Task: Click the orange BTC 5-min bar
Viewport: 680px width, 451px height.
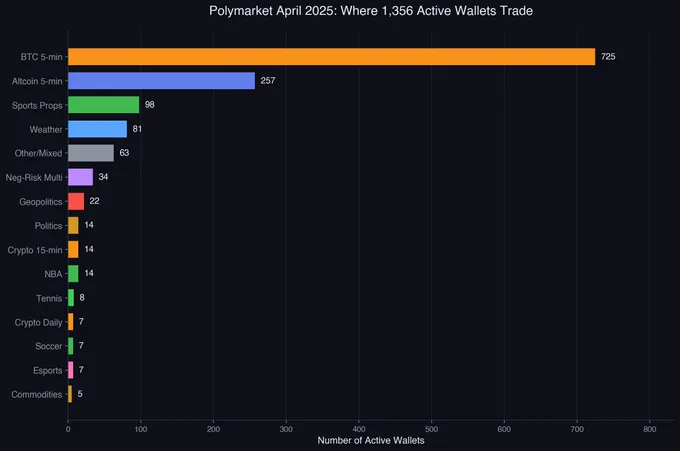Action: click(331, 57)
